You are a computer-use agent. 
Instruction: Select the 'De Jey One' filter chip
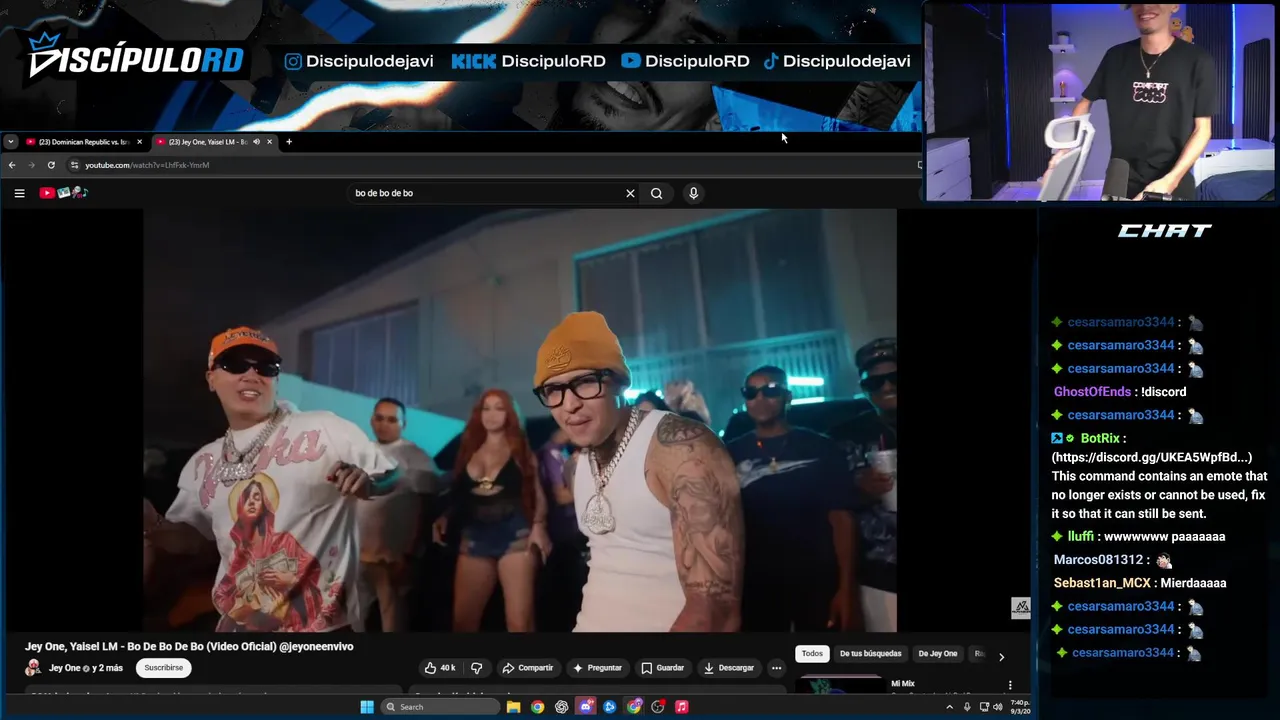coord(938,654)
